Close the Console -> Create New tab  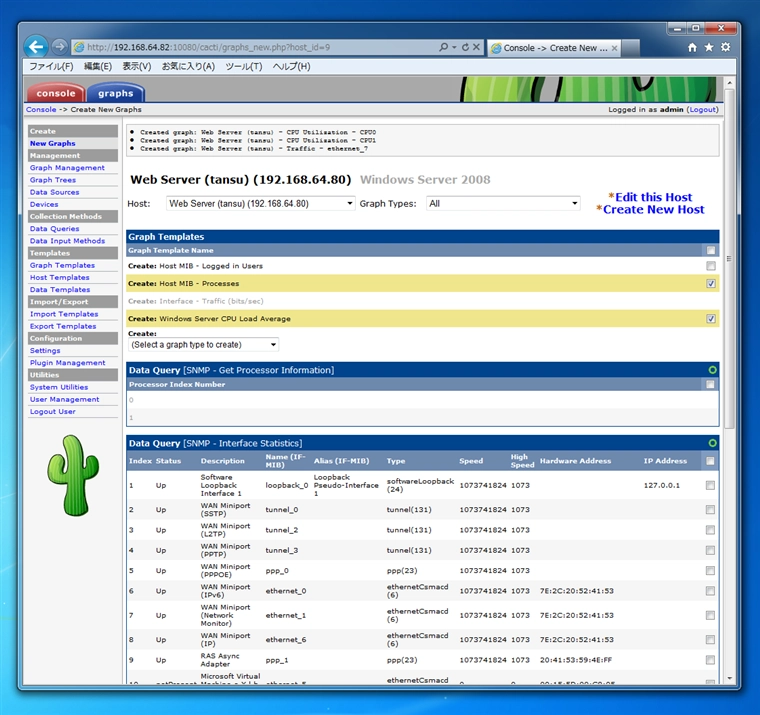click(x=614, y=48)
